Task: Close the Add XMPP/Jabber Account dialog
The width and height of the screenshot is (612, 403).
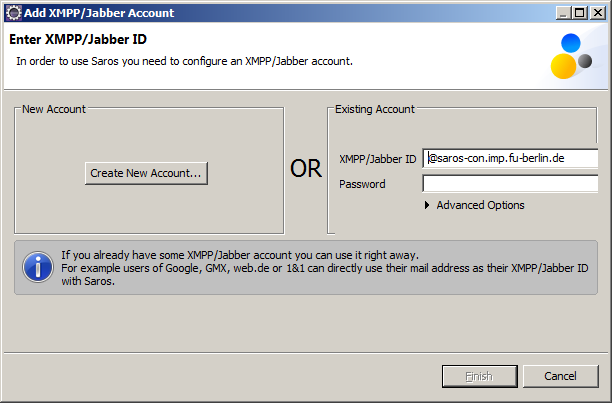Action: coord(598,13)
